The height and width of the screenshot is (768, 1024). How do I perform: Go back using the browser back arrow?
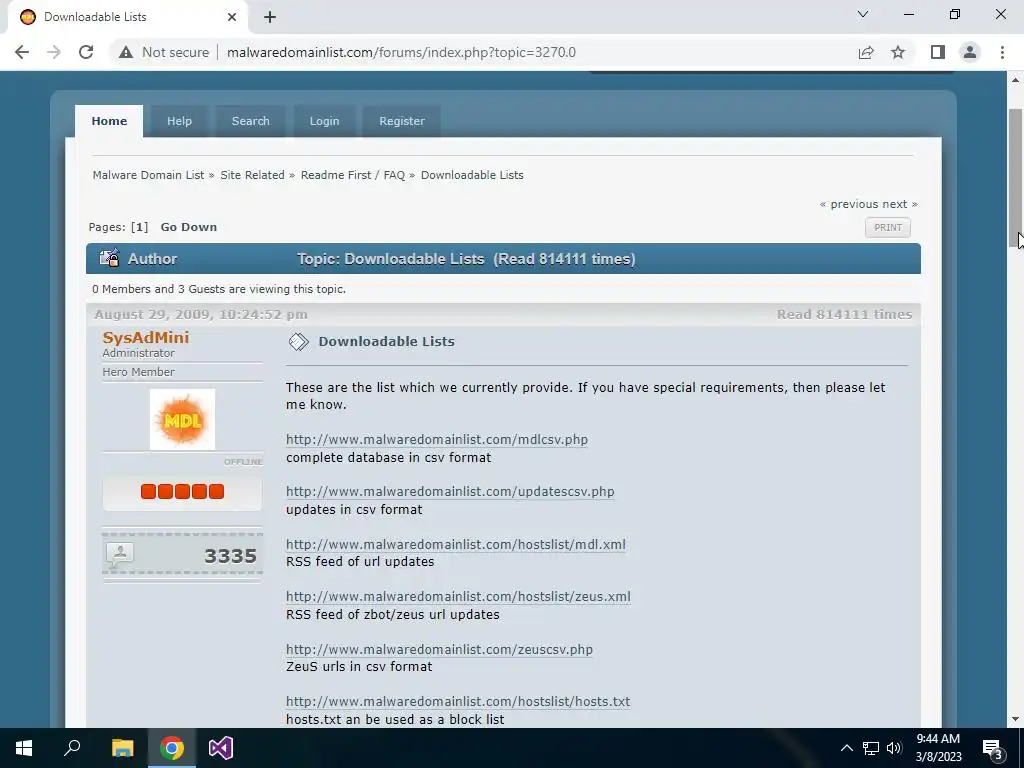pyautogui.click(x=22, y=52)
